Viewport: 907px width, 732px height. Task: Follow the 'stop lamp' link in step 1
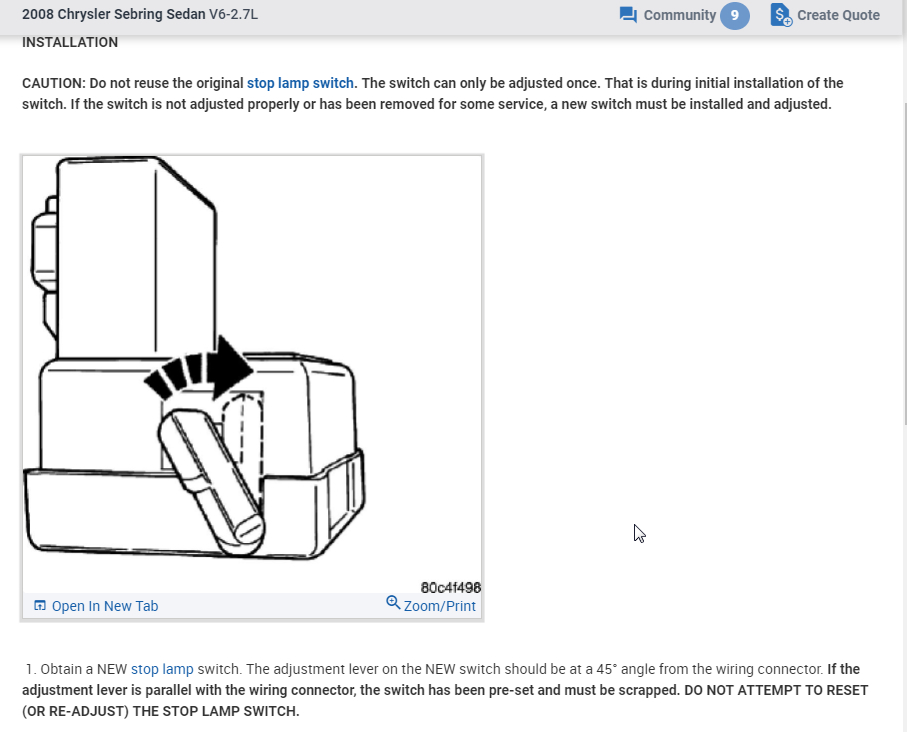click(162, 669)
